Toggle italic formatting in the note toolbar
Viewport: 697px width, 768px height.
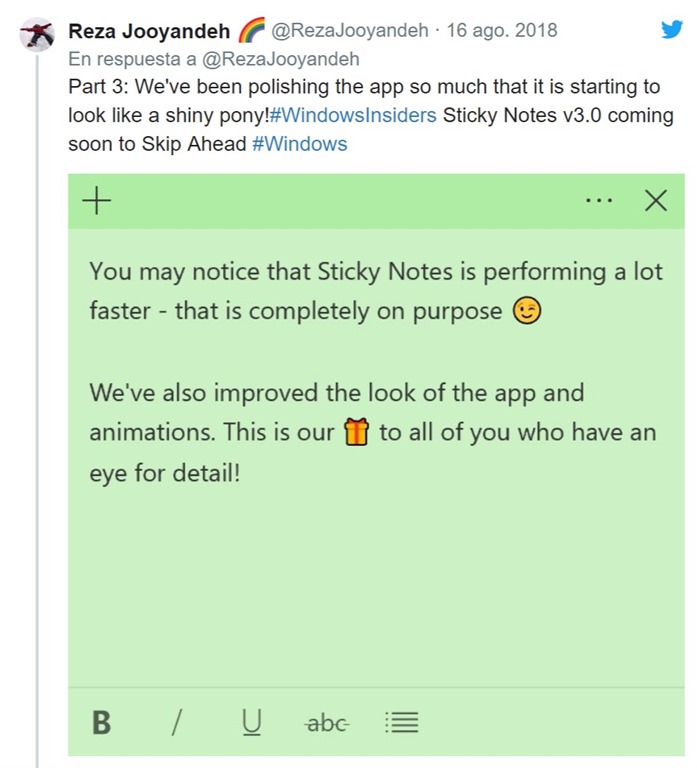click(x=177, y=723)
